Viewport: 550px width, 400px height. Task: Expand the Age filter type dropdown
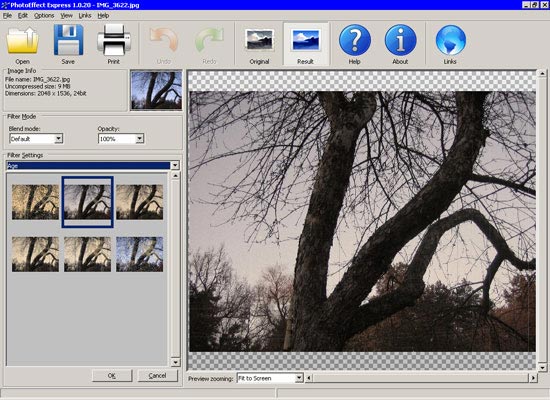tap(175, 165)
